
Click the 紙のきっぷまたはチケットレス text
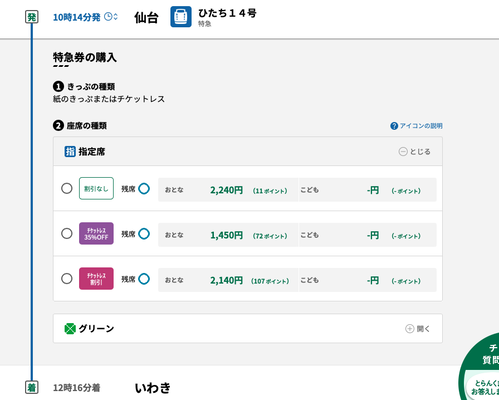109,99
